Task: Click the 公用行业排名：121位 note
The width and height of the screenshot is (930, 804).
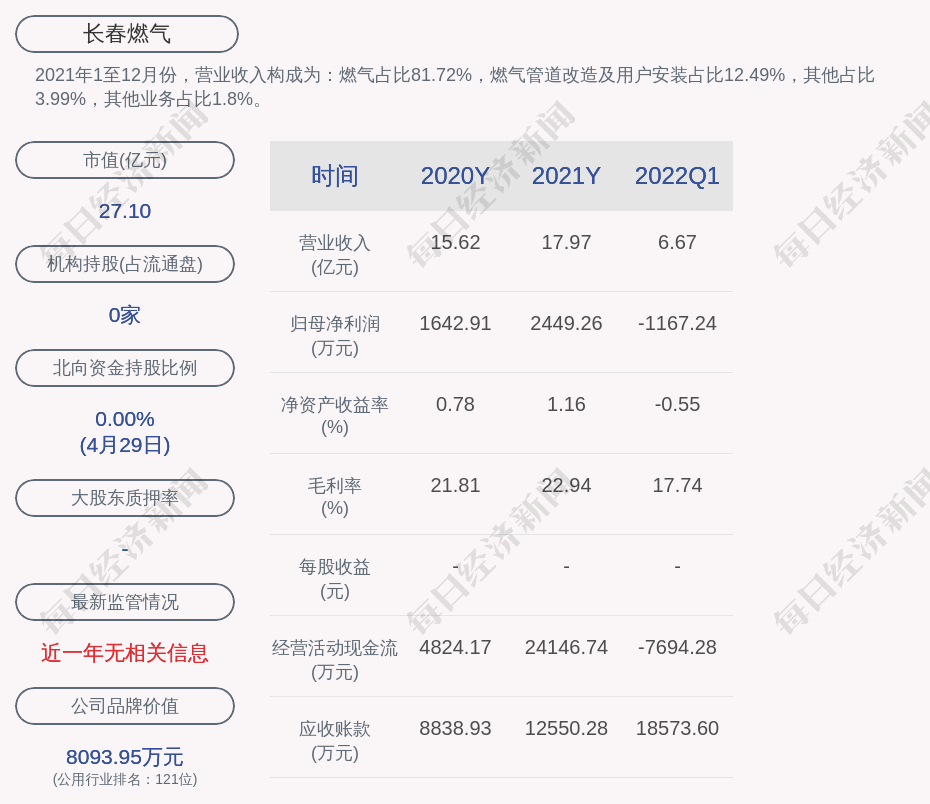Action: 125,779
